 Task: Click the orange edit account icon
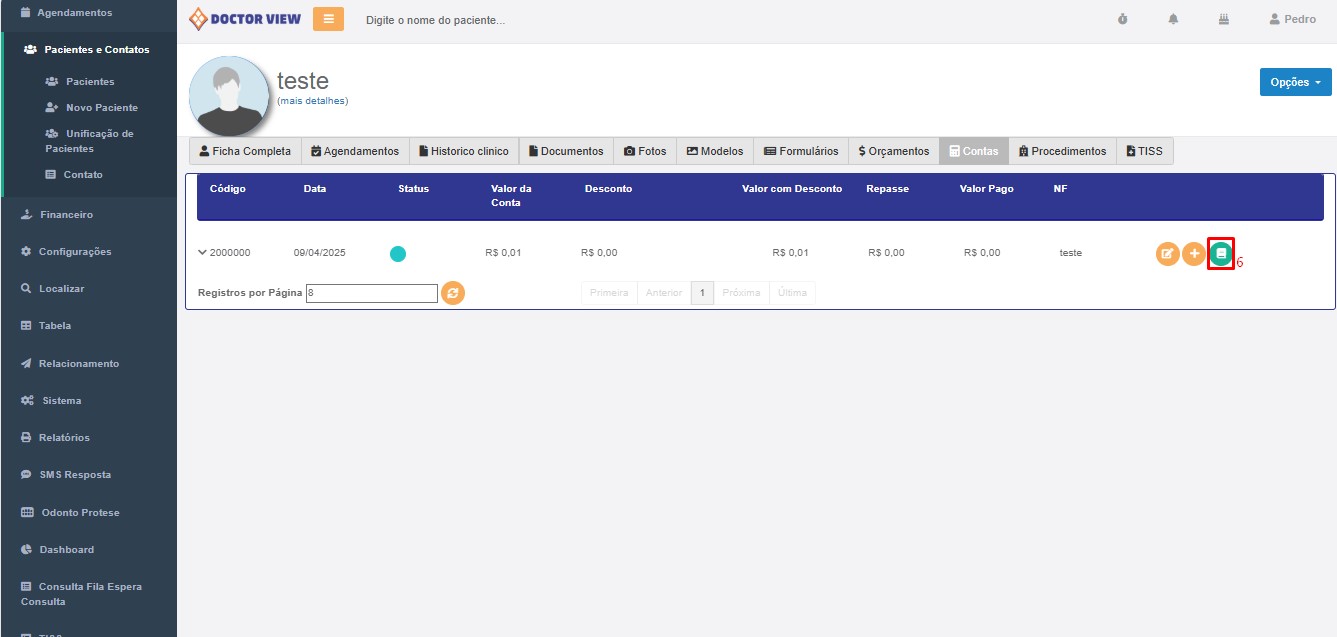[1167, 254]
